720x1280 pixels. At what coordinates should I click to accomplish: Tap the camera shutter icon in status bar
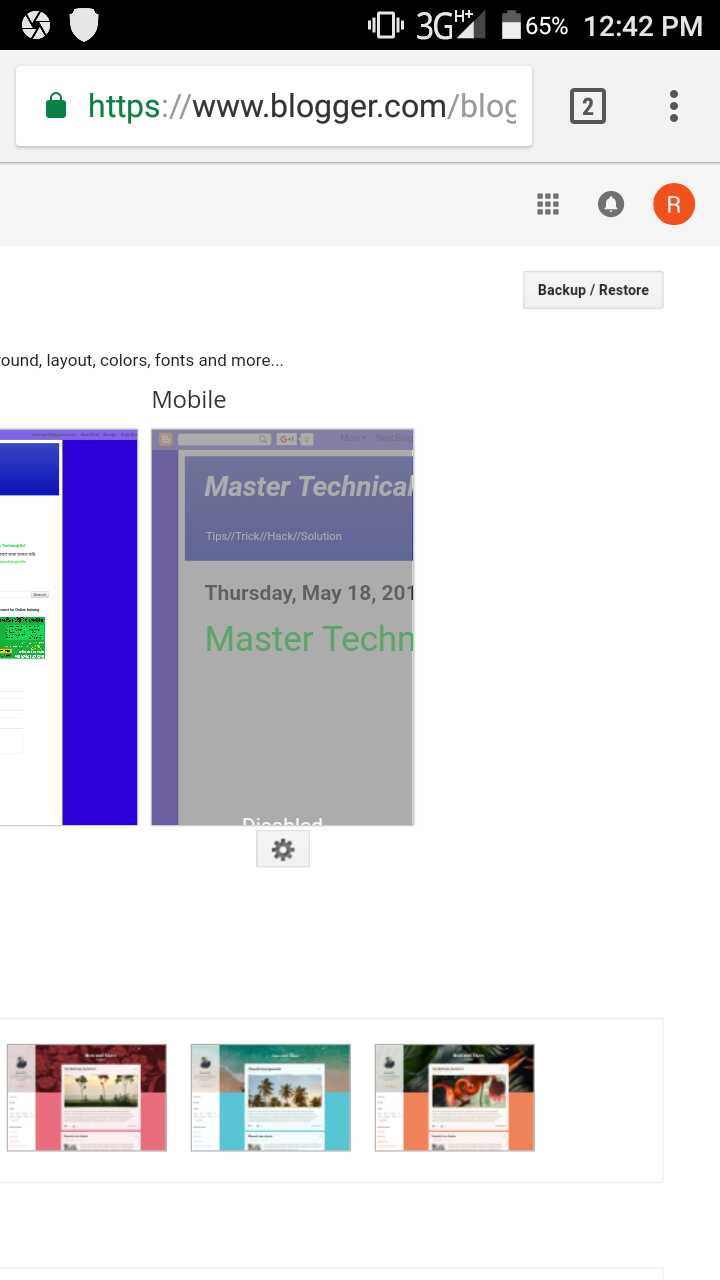point(35,25)
